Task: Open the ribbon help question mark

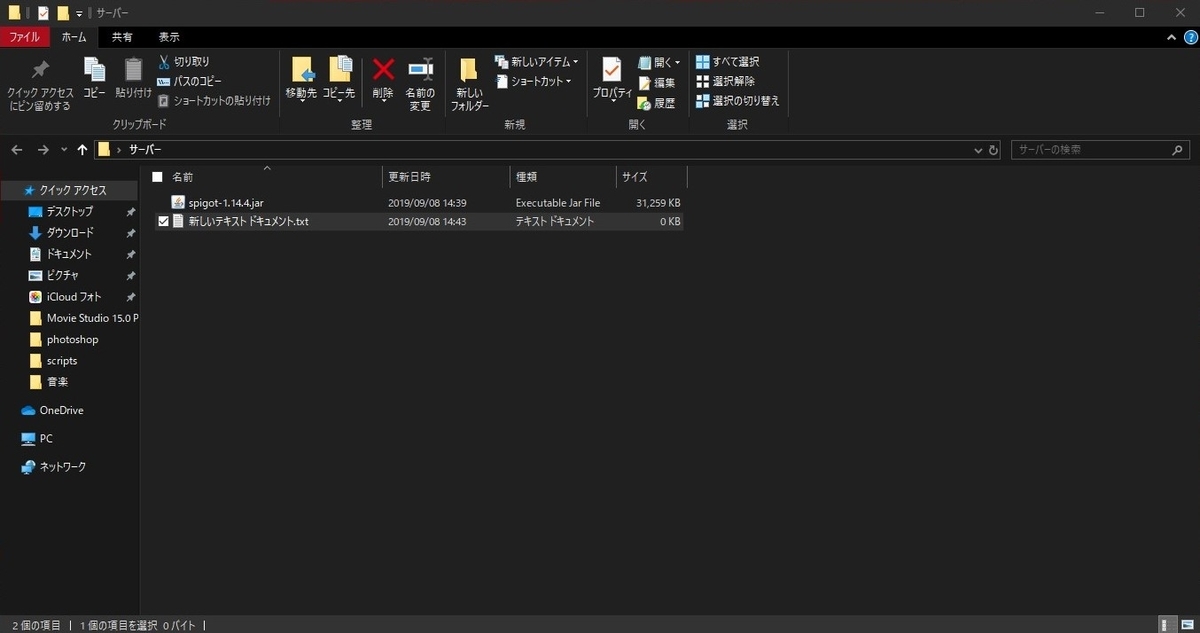Action: click(1189, 37)
